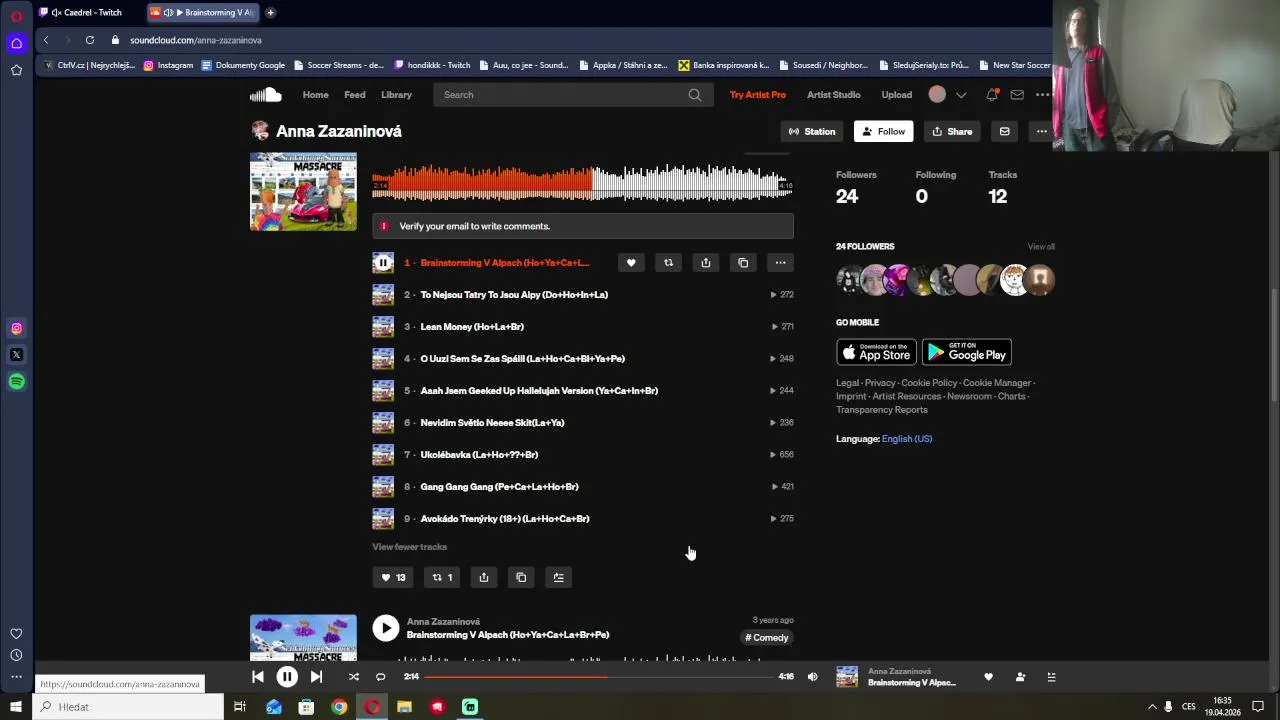Like the Brainstorming V Alpach track row
The image size is (1280, 720).
click(x=631, y=263)
